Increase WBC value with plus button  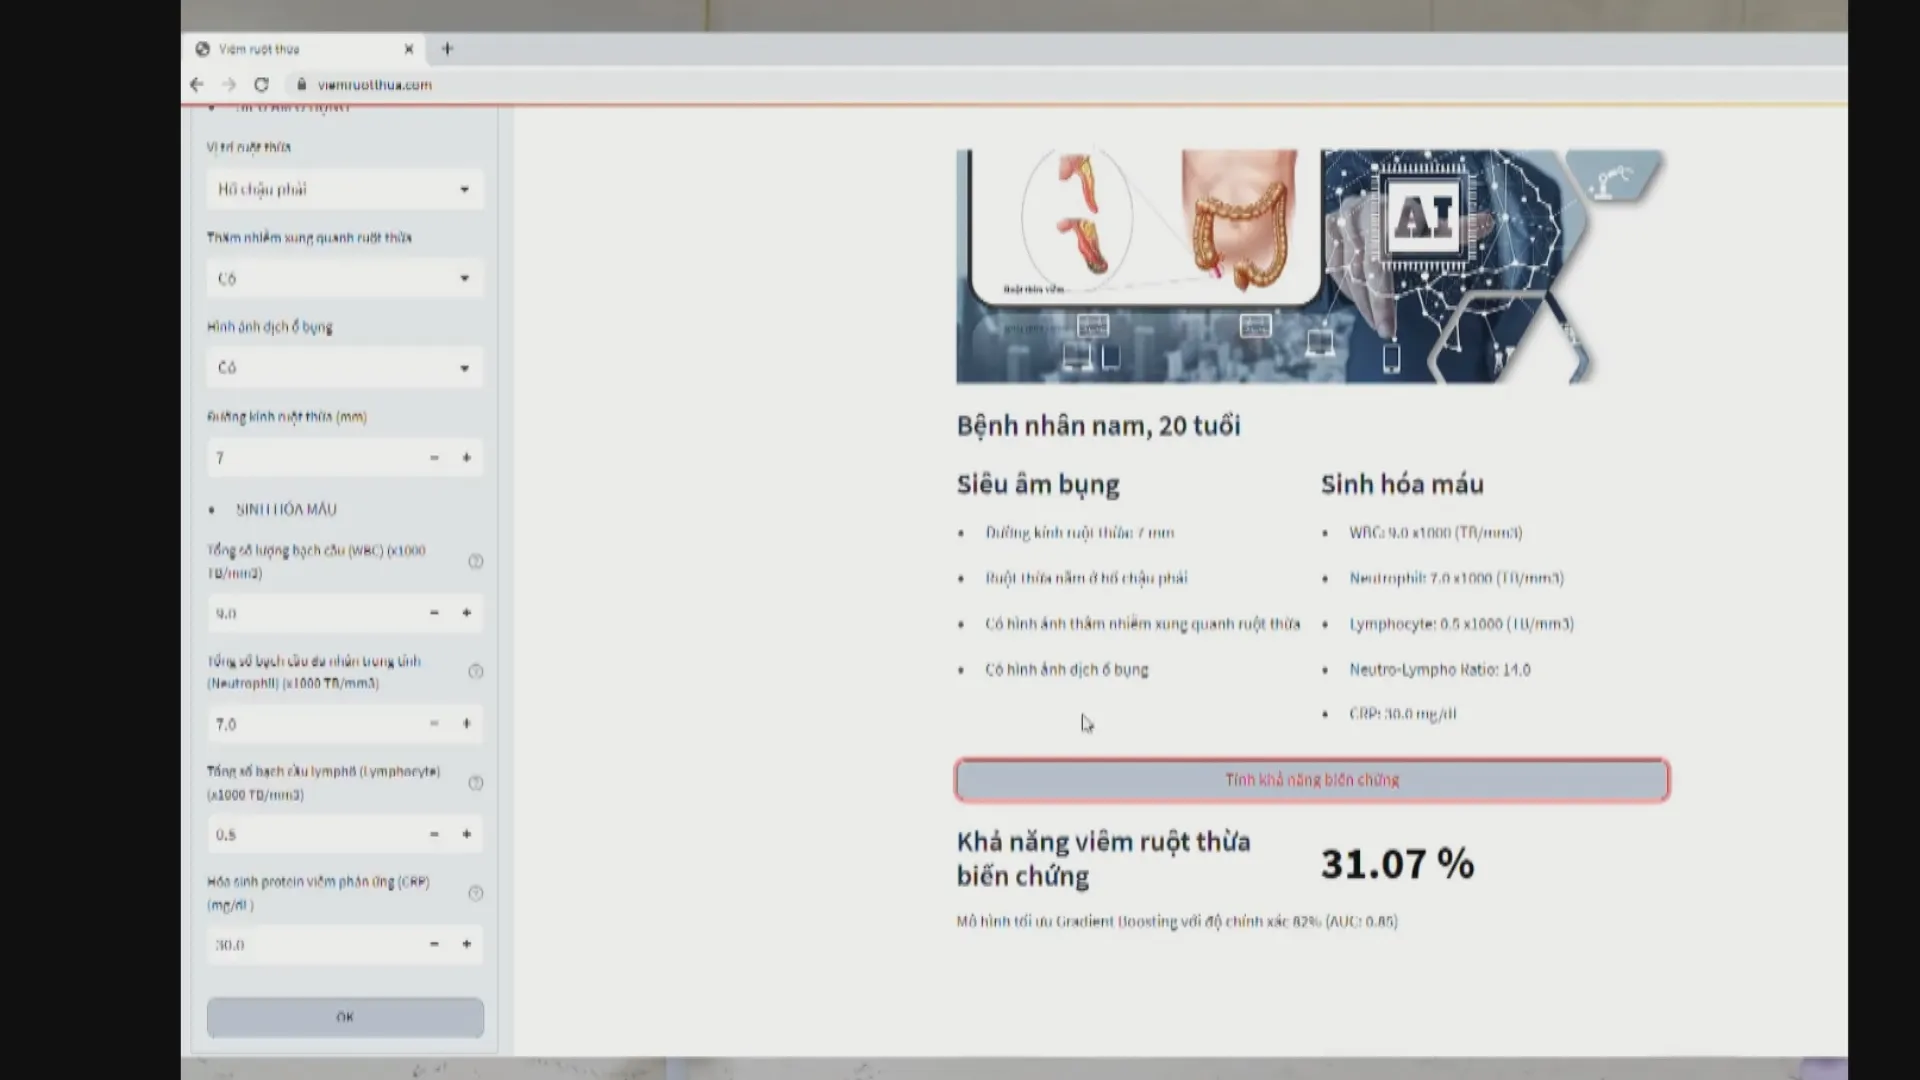[466, 613]
